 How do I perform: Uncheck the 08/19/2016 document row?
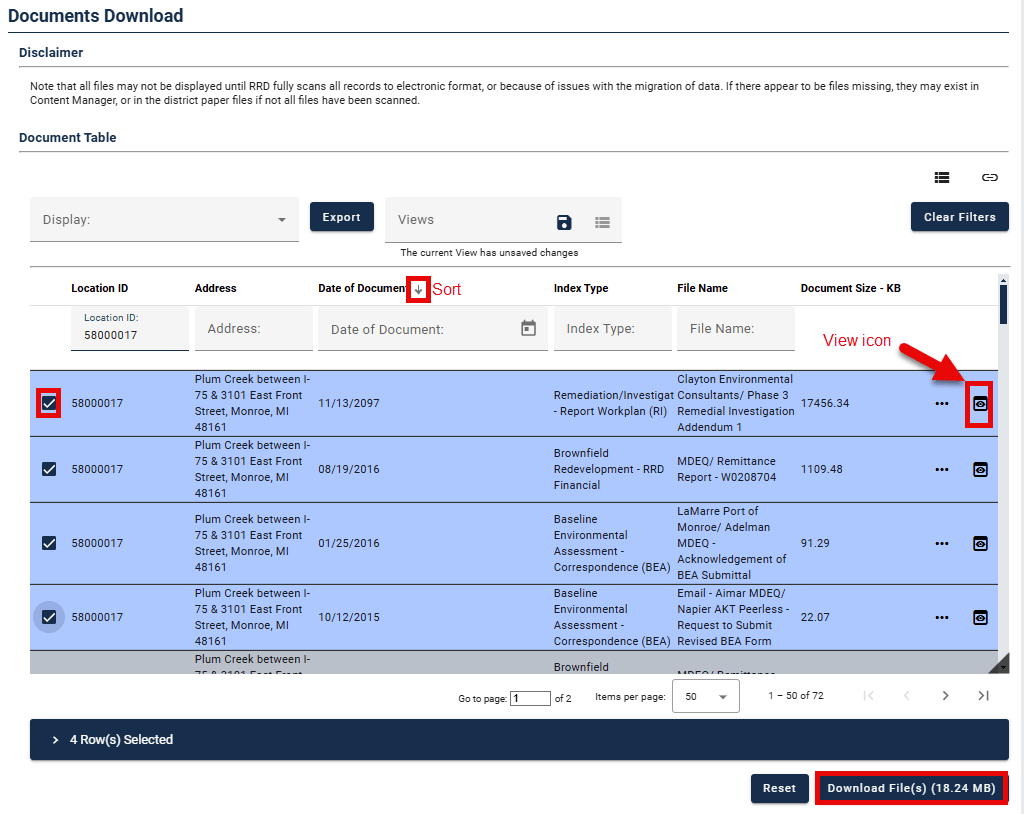(49, 469)
